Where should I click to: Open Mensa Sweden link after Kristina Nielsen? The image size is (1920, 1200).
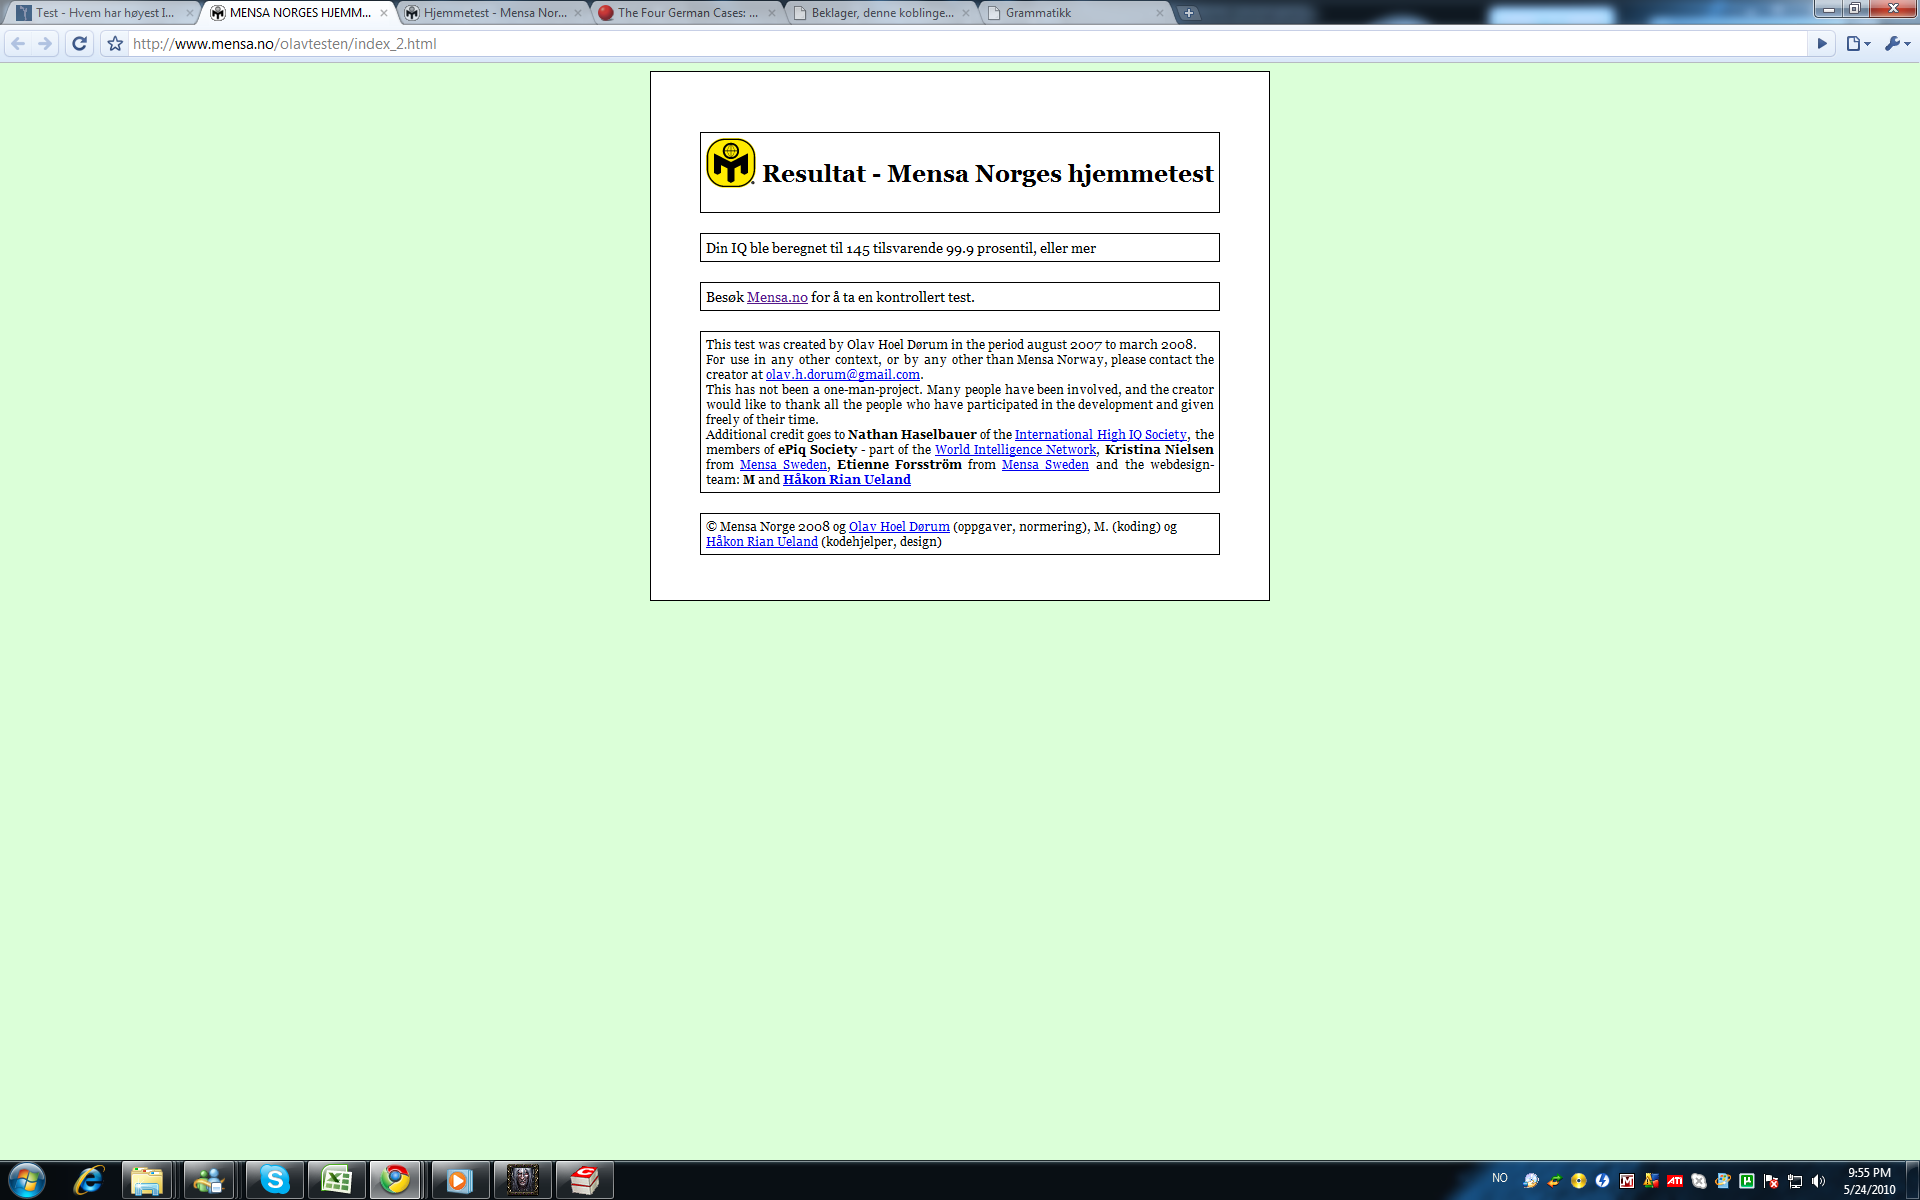[783, 465]
